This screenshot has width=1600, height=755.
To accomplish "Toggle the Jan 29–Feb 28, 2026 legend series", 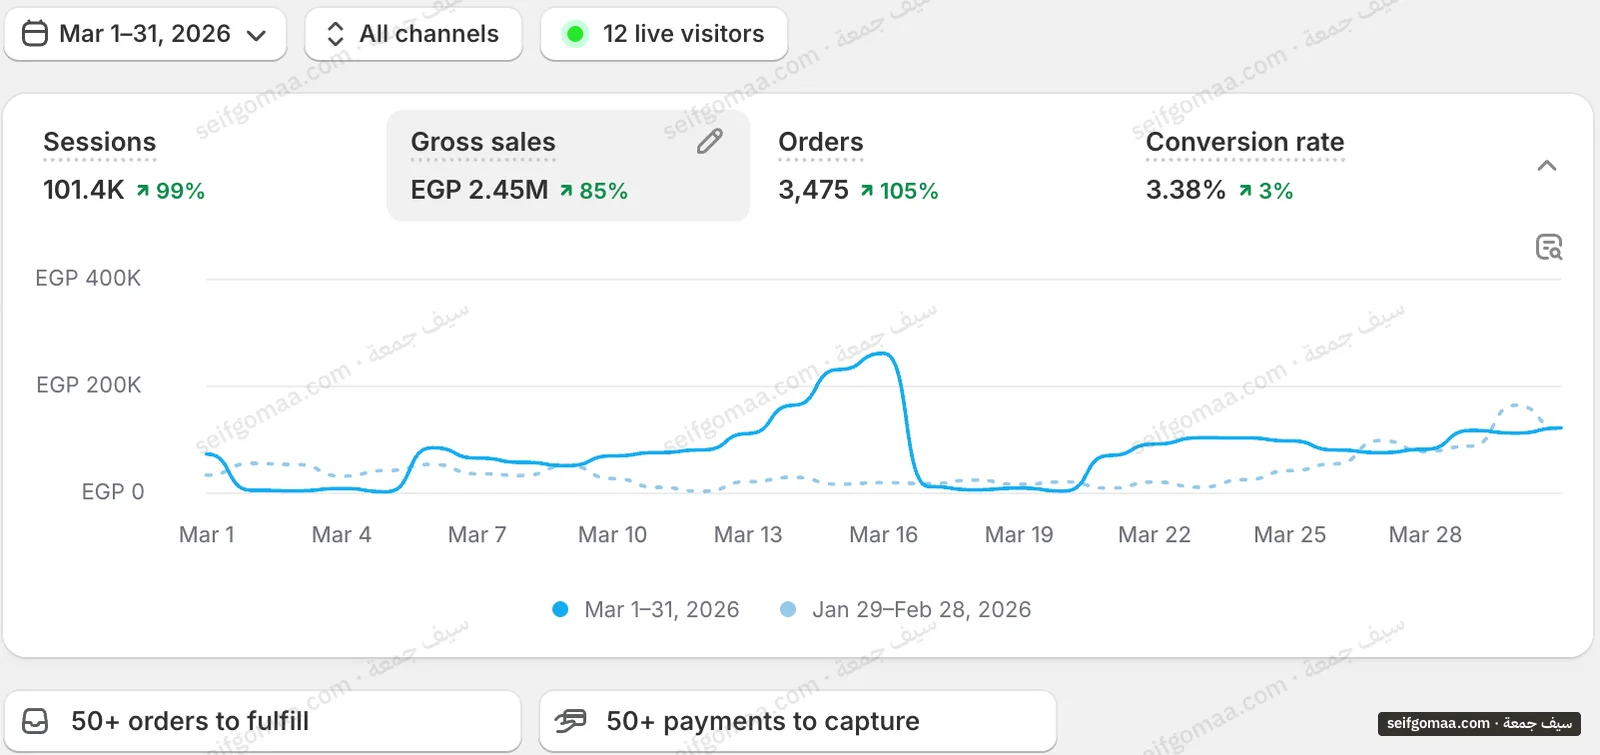I will (905, 610).
